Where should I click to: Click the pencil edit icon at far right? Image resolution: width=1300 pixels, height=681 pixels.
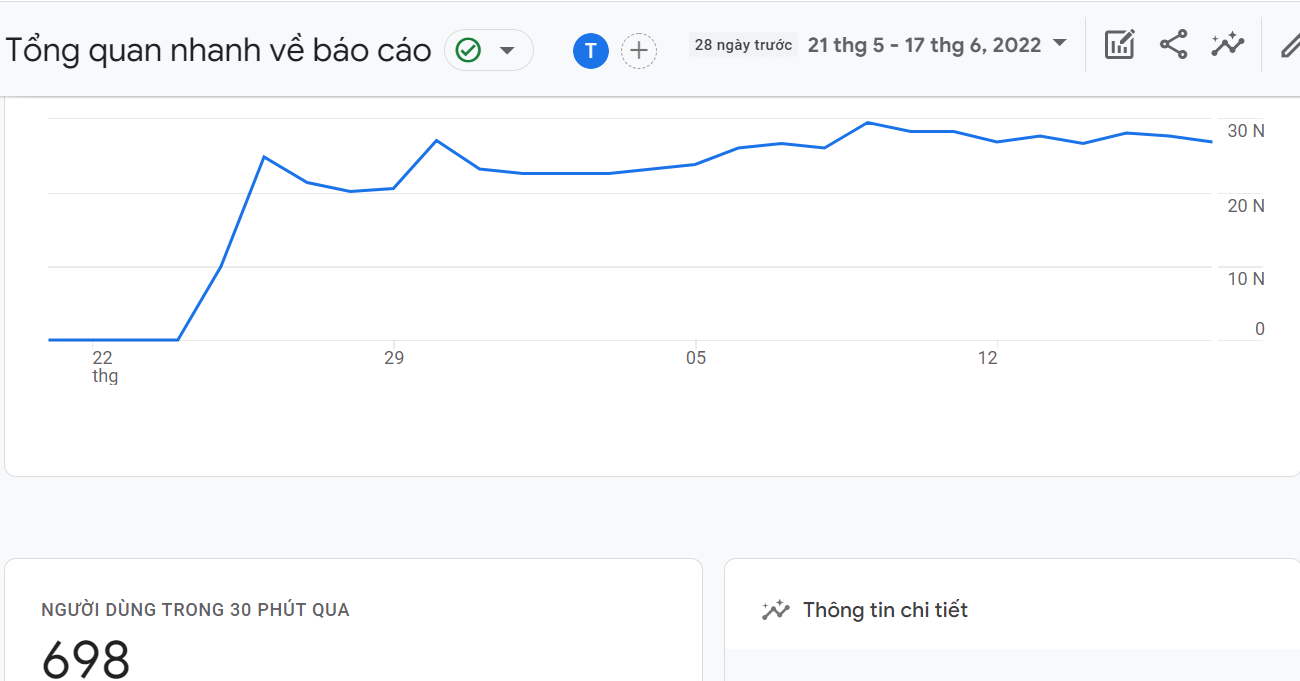coord(1289,45)
